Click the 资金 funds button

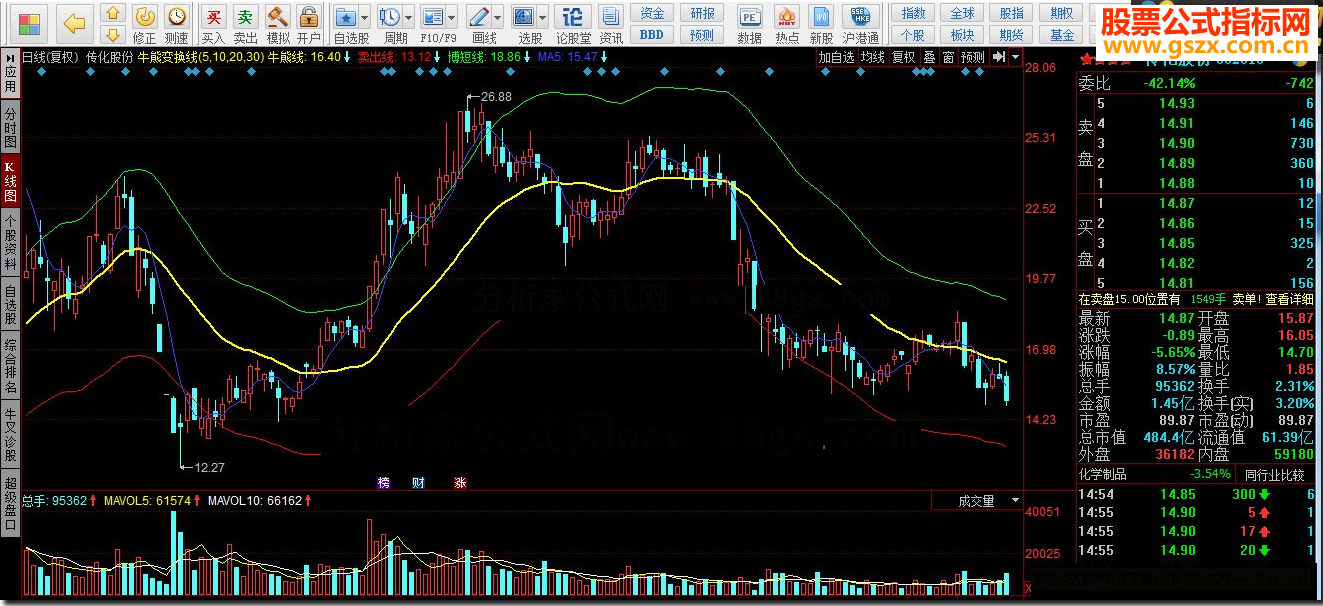click(x=652, y=13)
